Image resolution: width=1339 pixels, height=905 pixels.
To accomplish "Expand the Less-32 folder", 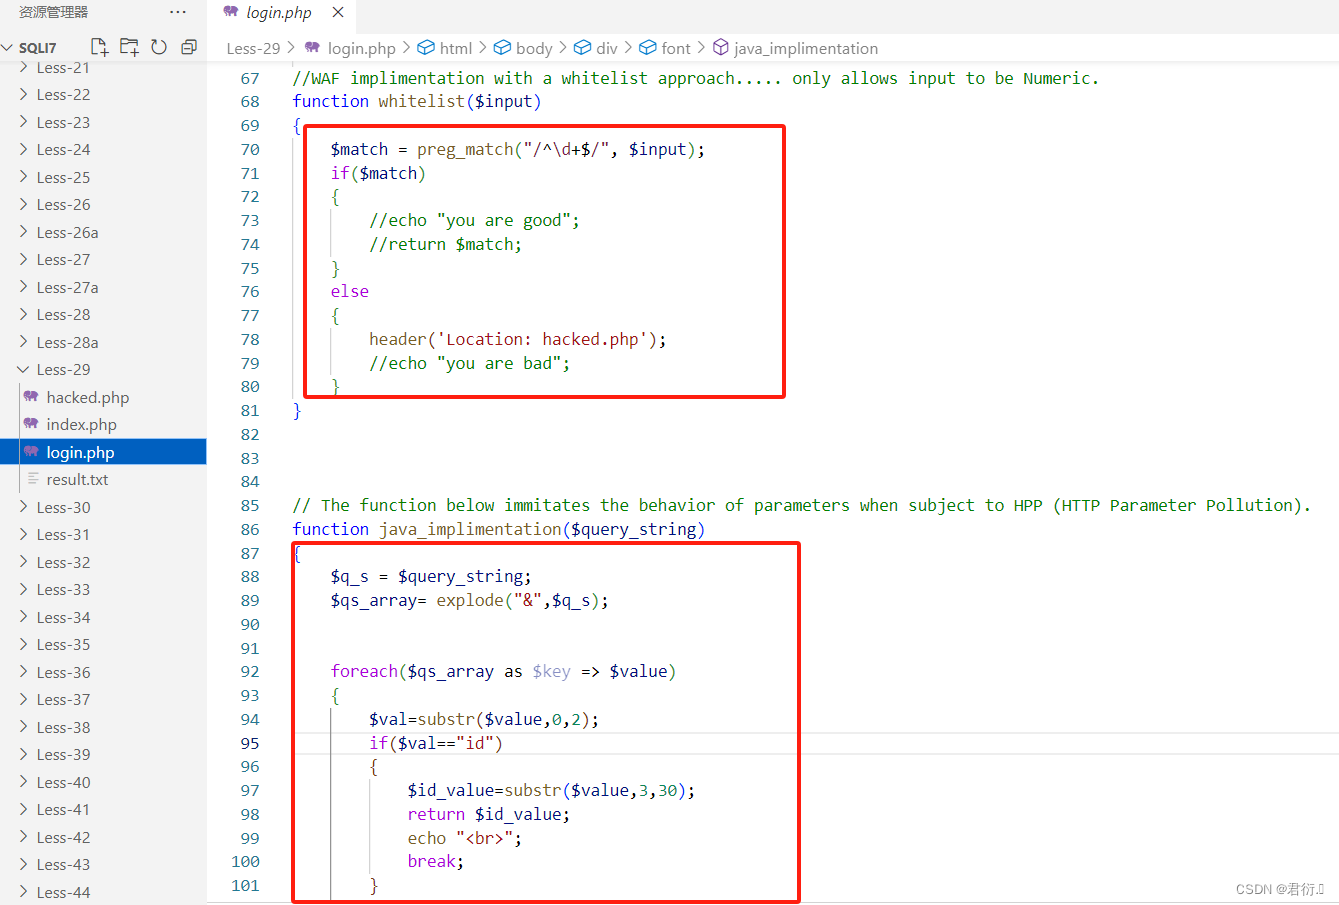I will click(64, 562).
